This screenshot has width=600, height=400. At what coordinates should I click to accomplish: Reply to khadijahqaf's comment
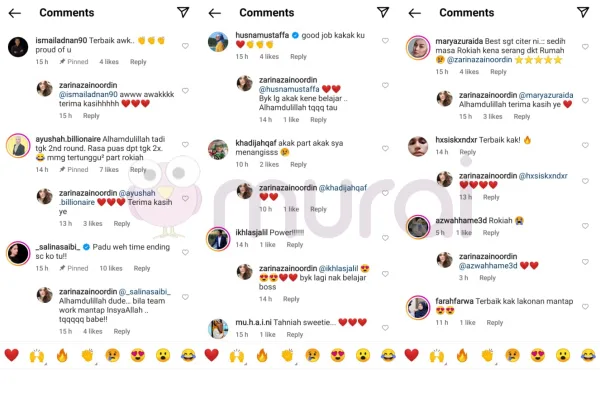point(298,165)
